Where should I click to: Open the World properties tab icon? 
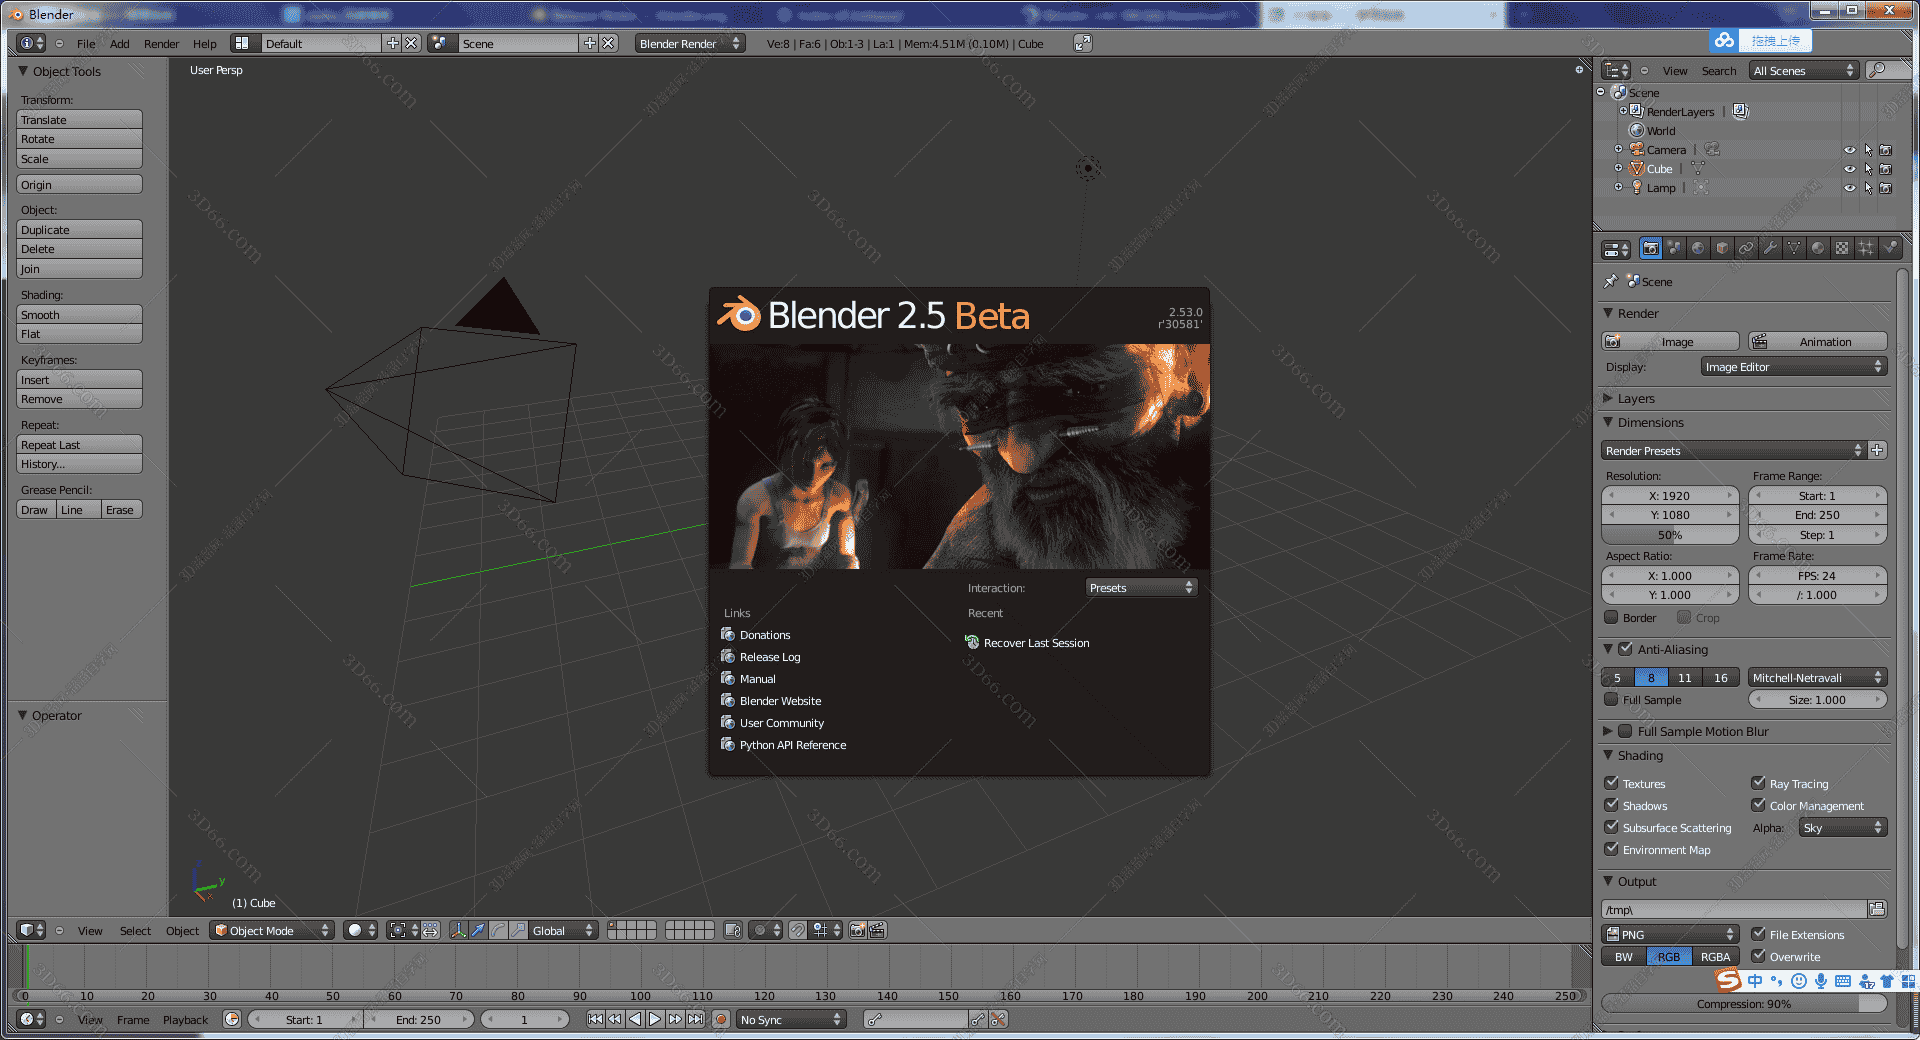click(1698, 248)
